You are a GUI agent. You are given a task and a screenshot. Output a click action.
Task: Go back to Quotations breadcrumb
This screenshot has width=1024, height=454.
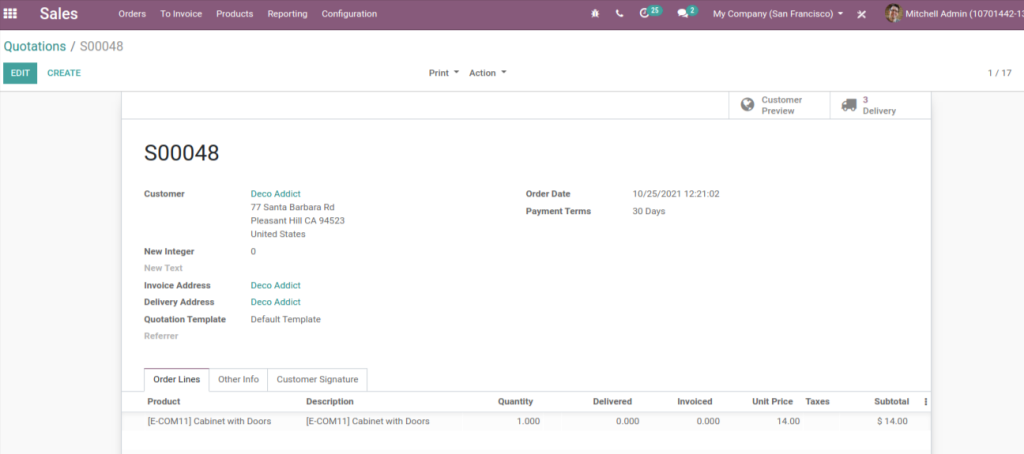pos(35,46)
